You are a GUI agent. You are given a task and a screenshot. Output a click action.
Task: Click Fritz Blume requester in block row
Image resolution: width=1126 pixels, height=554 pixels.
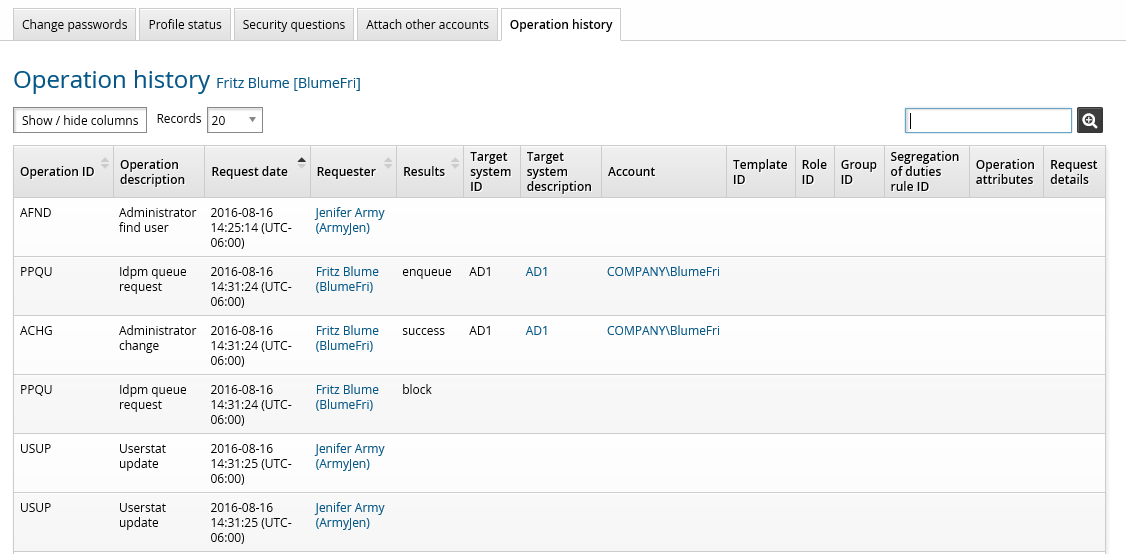coord(346,397)
